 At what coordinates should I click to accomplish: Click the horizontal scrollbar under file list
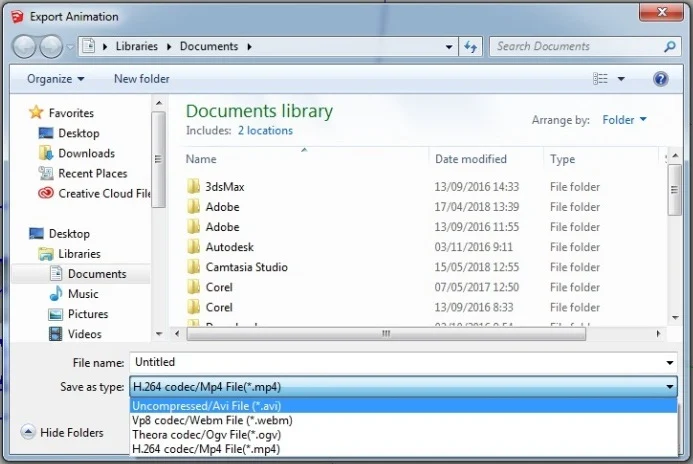pos(386,334)
